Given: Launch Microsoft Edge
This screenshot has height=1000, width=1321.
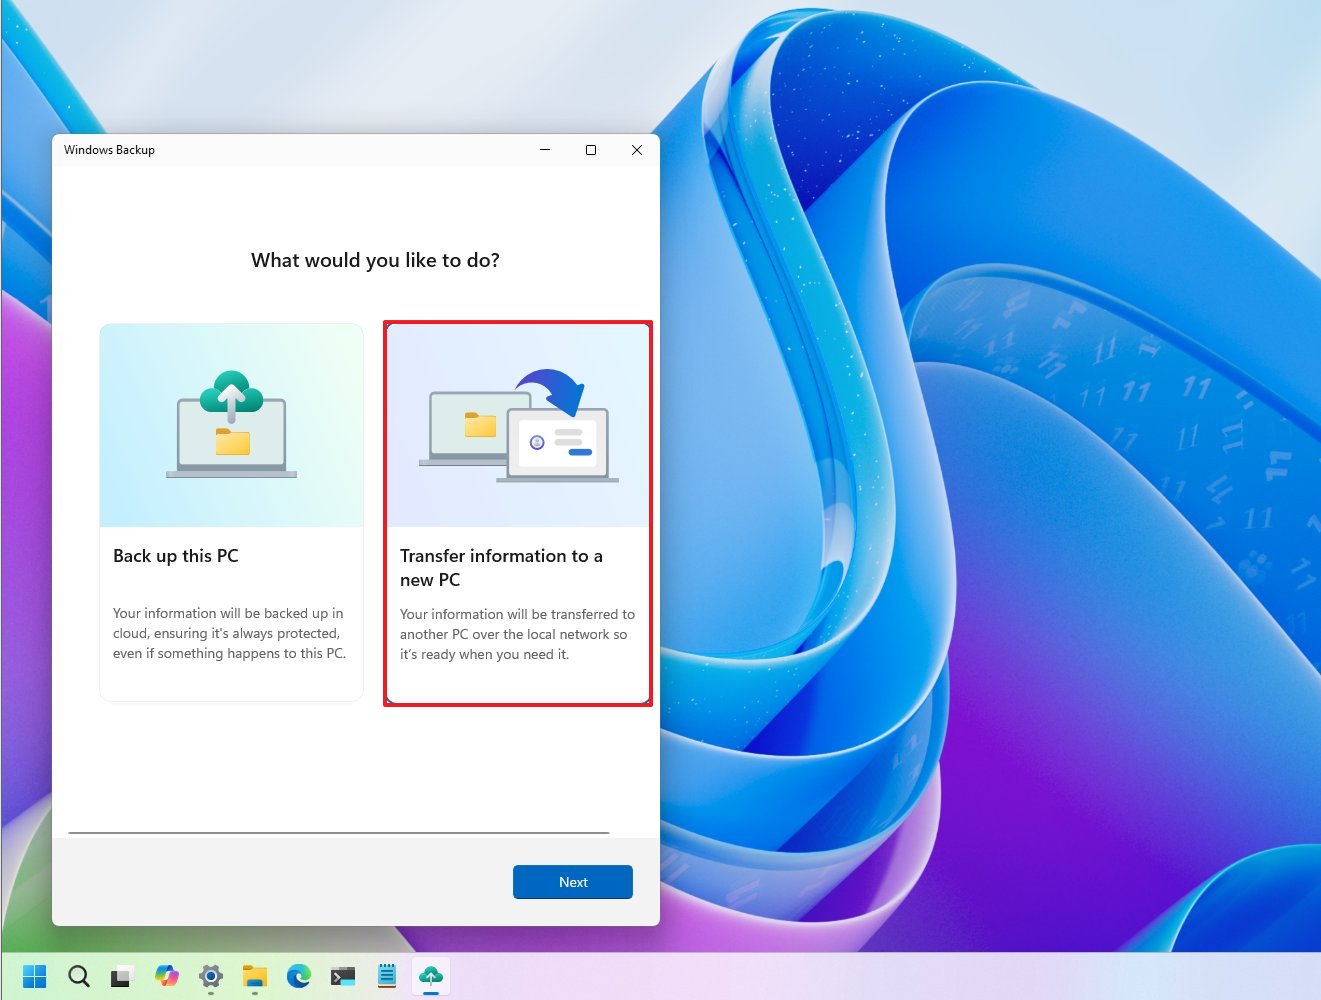Looking at the screenshot, I should [x=297, y=976].
